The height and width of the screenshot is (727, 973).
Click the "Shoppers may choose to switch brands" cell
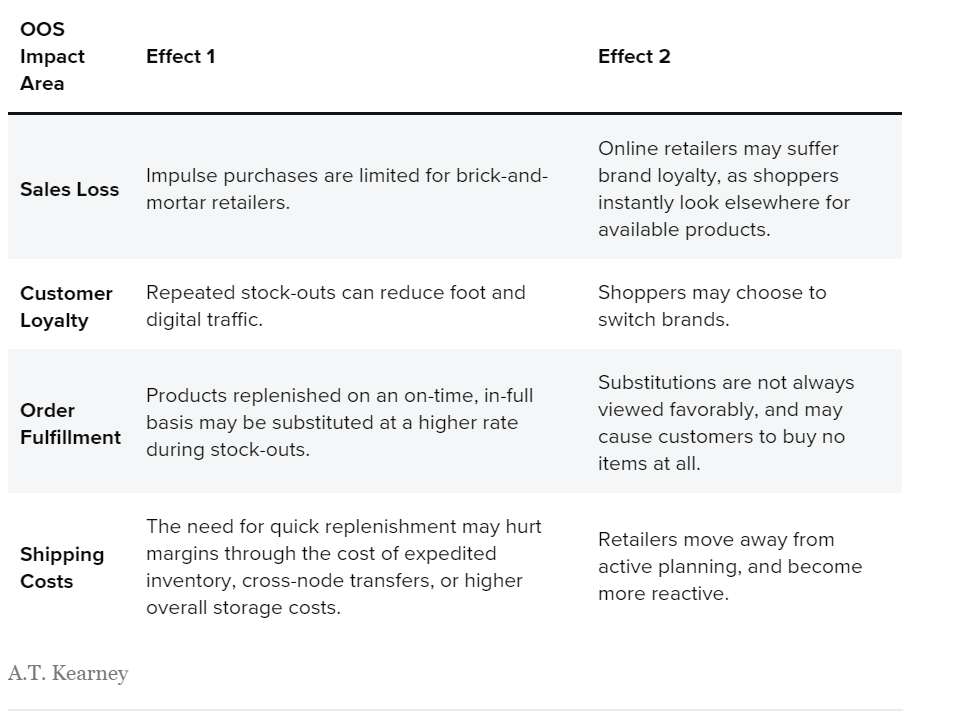point(712,307)
